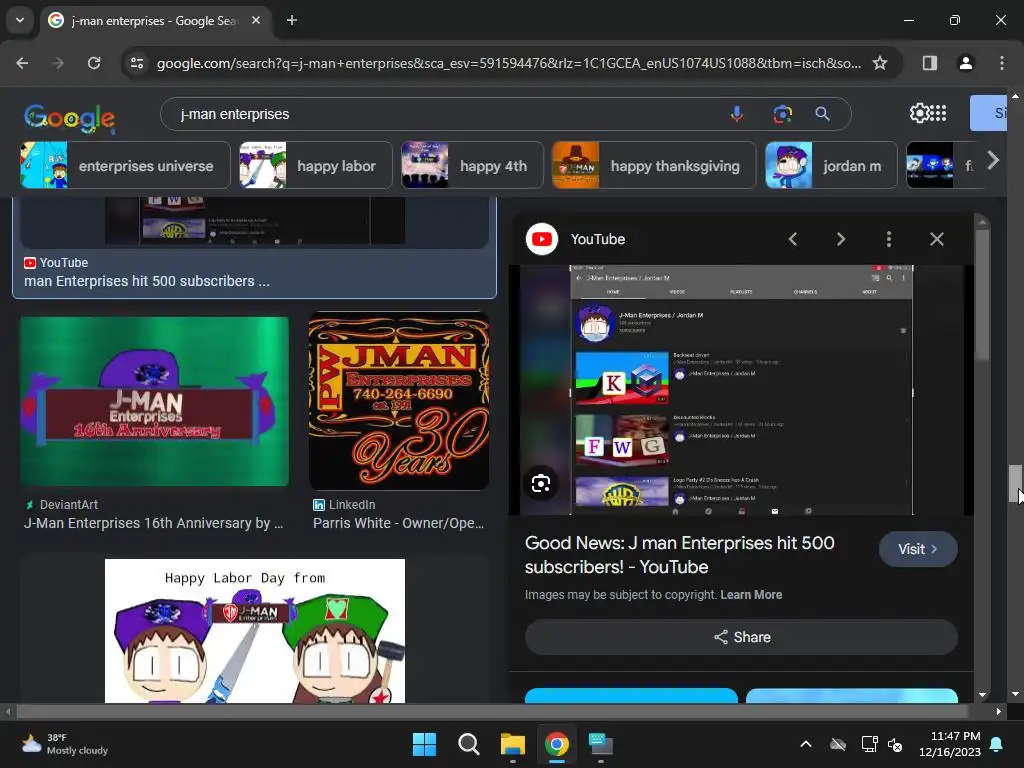The image size is (1024, 768).
Task: Open the J-Man 16th Anniversary thumbnail
Action: click(x=154, y=401)
